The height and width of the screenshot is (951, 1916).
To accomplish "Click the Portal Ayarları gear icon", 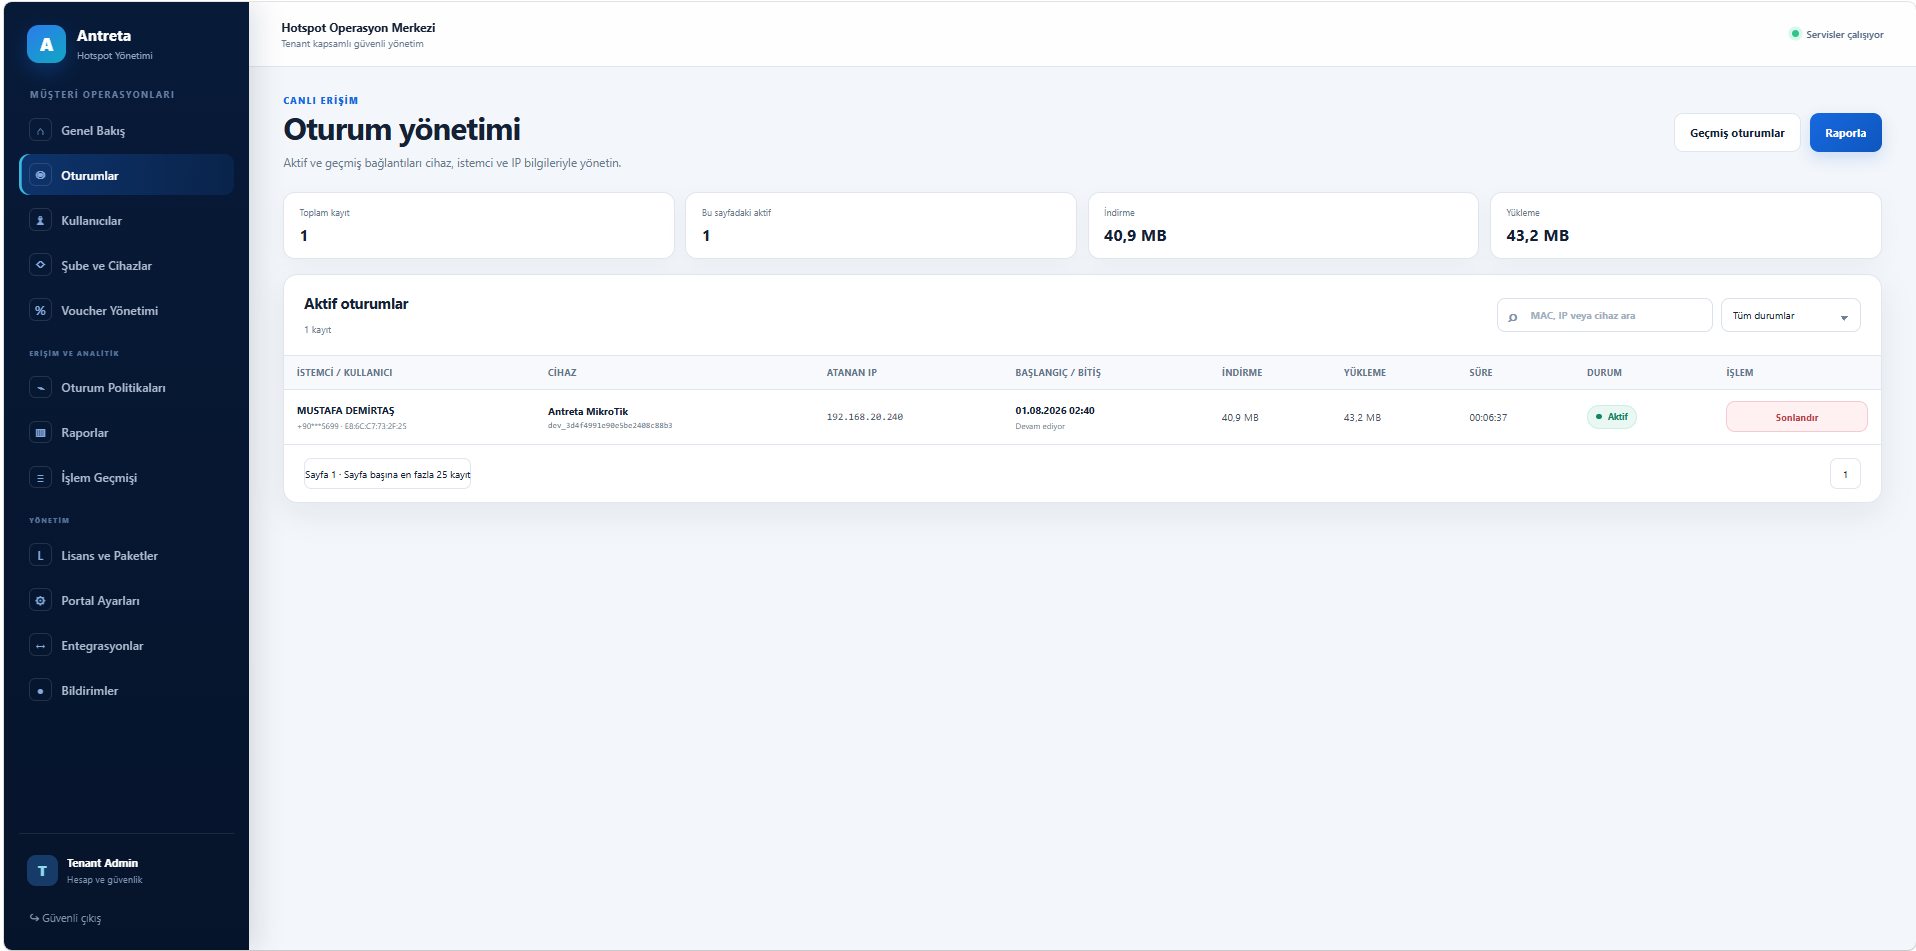I will coord(40,601).
